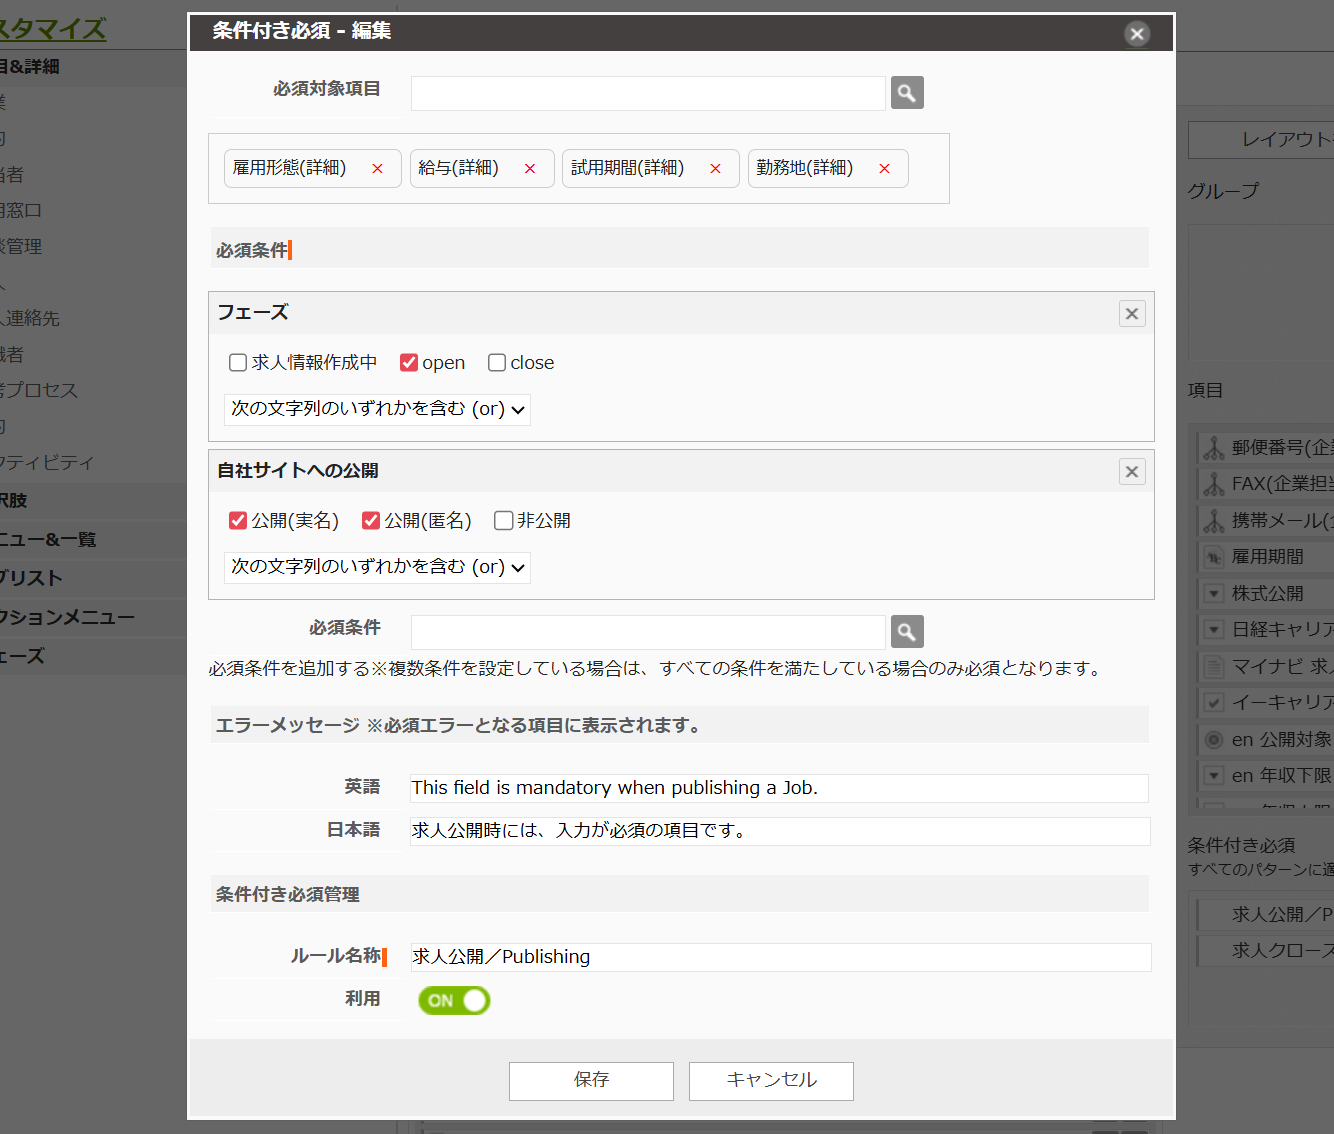Open the match condition dropdown under 自社サイトへの公開
Image resolution: width=1334 pixels, height=1134 pixels.
(376, 567)
